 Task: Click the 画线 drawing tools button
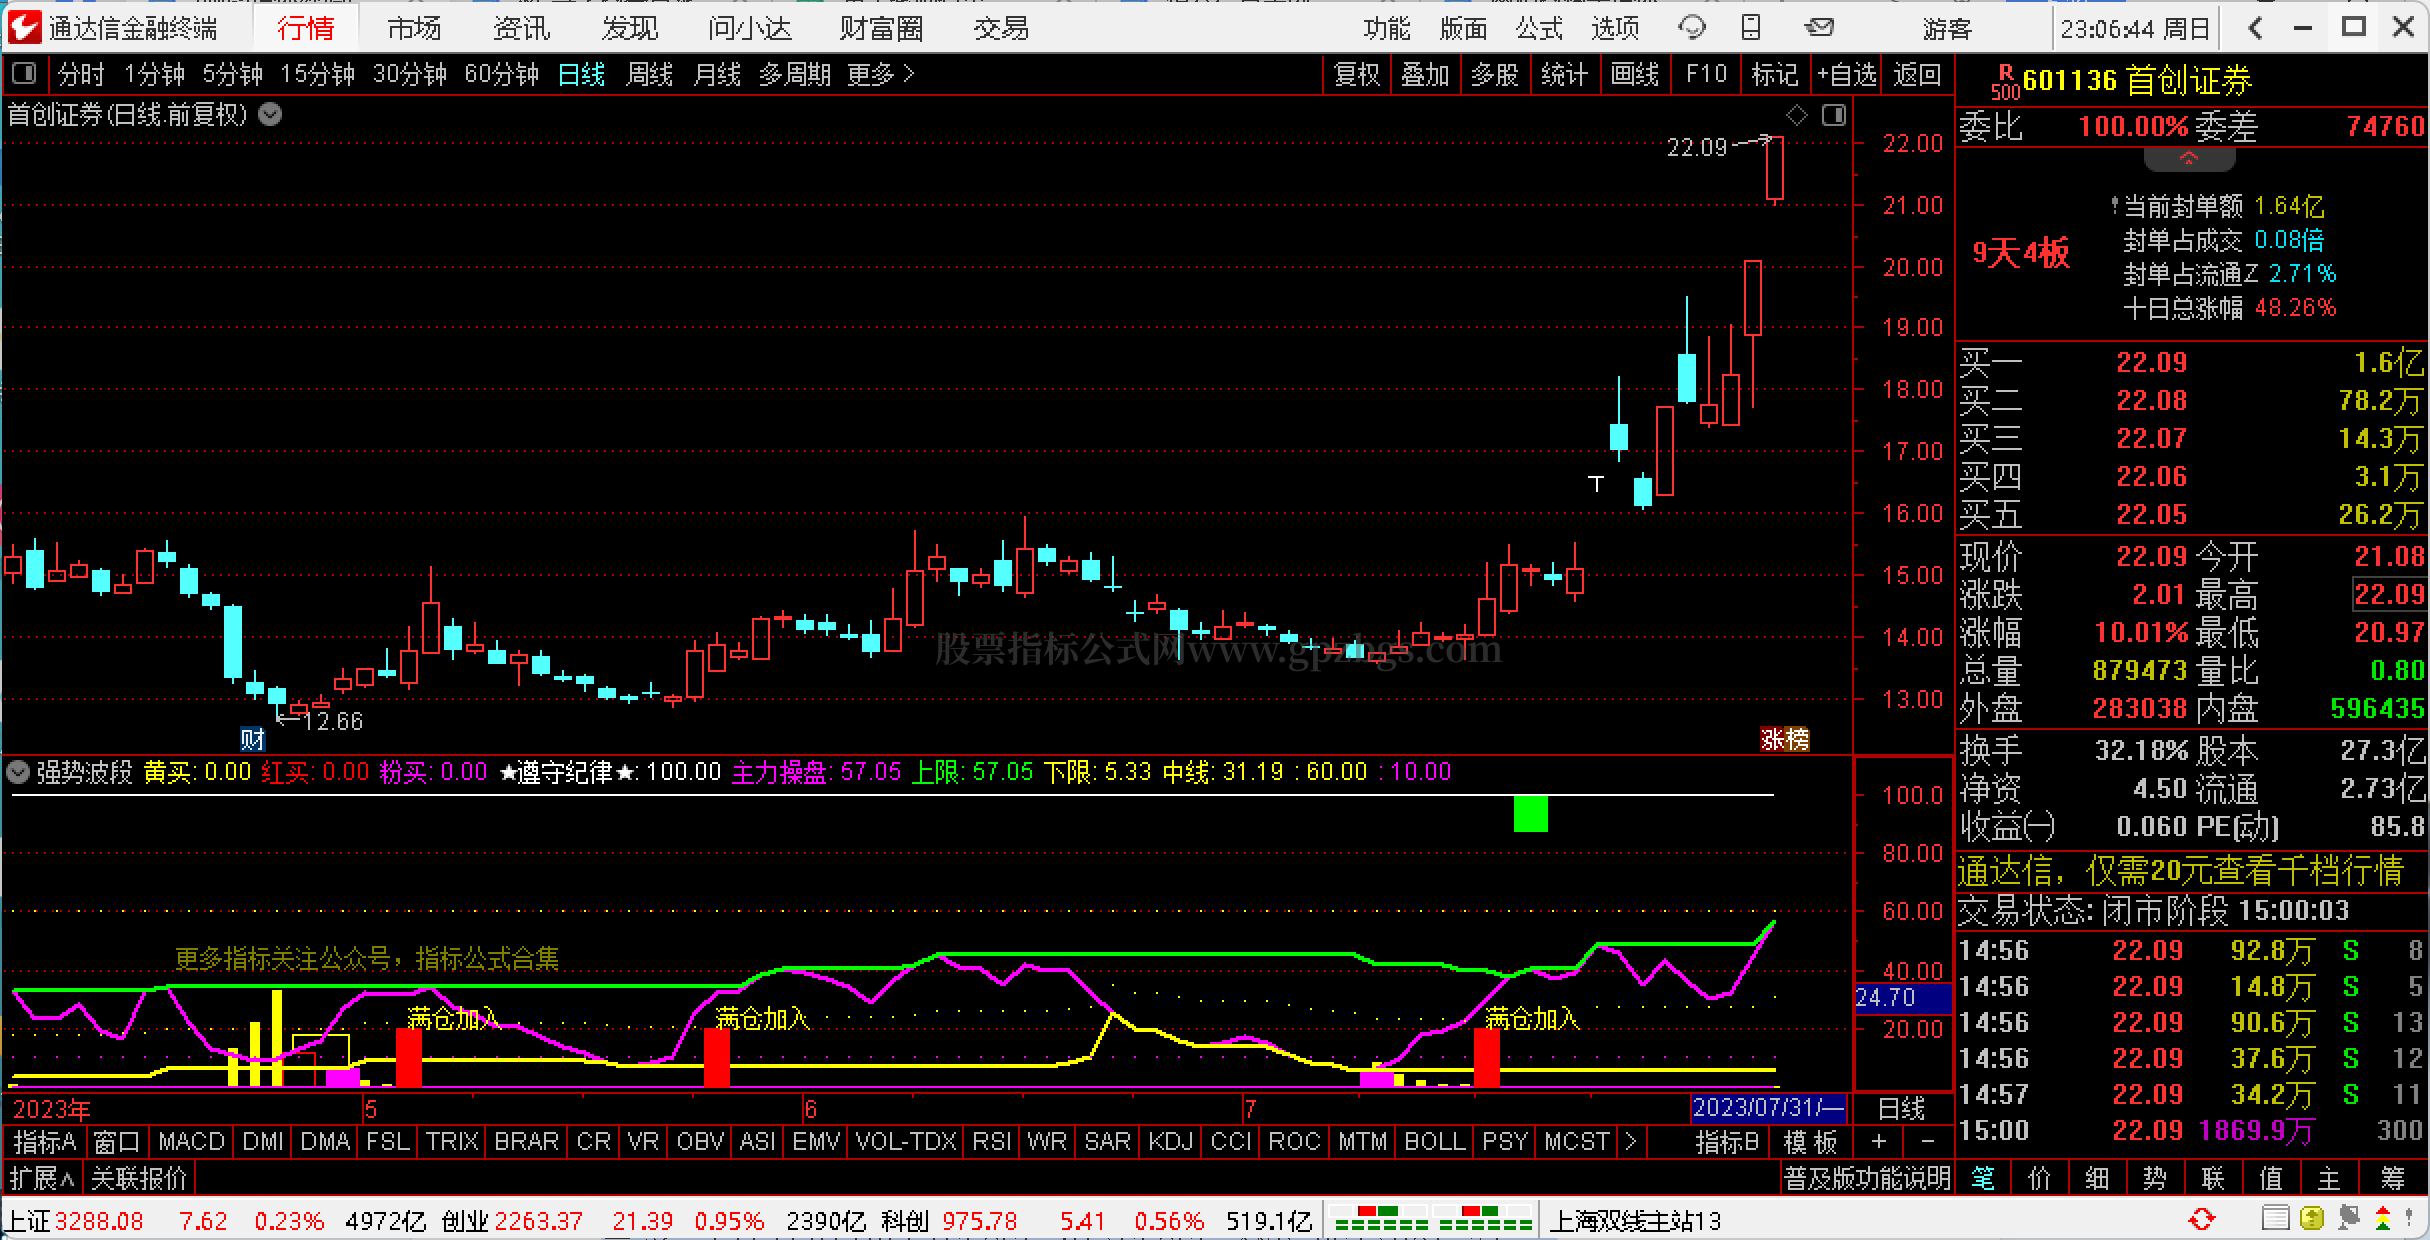pos(1635,74)
